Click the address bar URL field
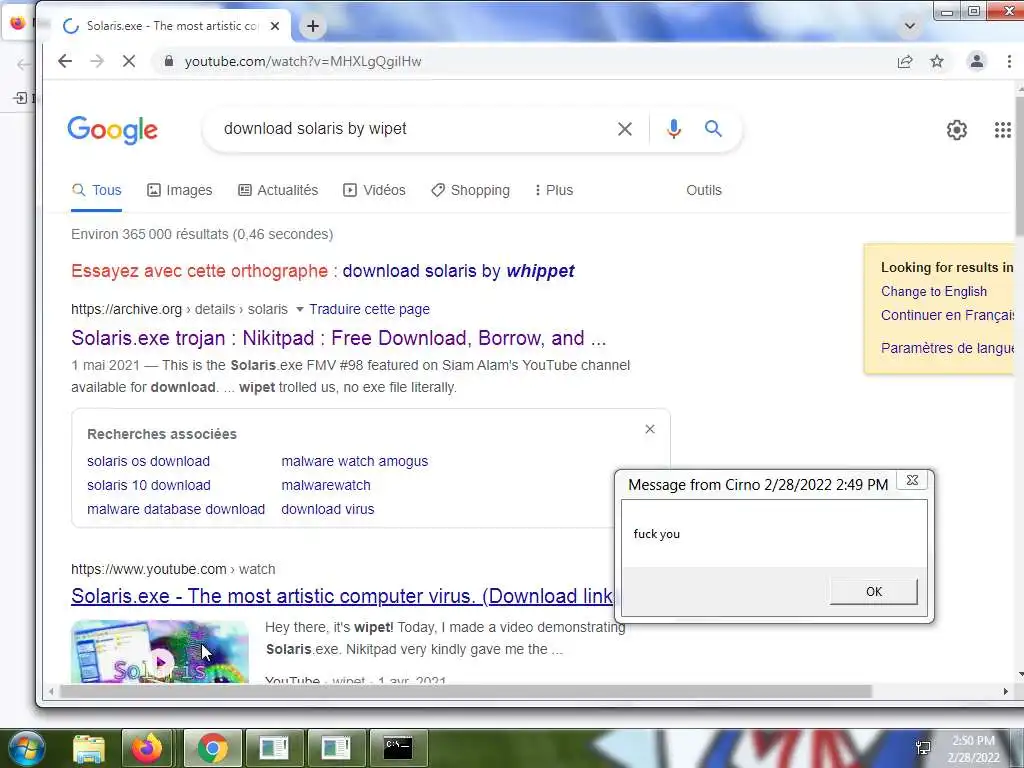1024x768 pixels. (522, 61)
